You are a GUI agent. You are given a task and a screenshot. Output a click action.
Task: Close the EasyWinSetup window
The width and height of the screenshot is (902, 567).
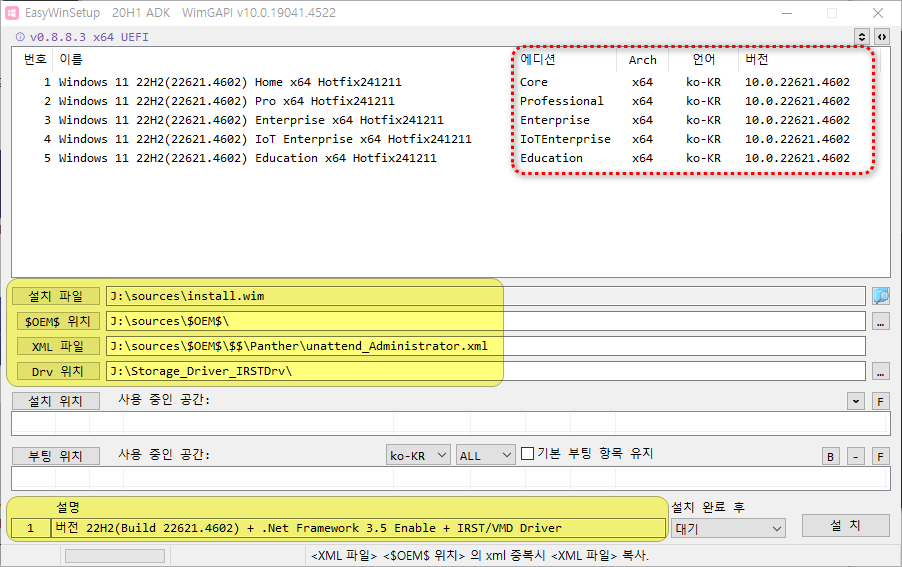(878, 13)
